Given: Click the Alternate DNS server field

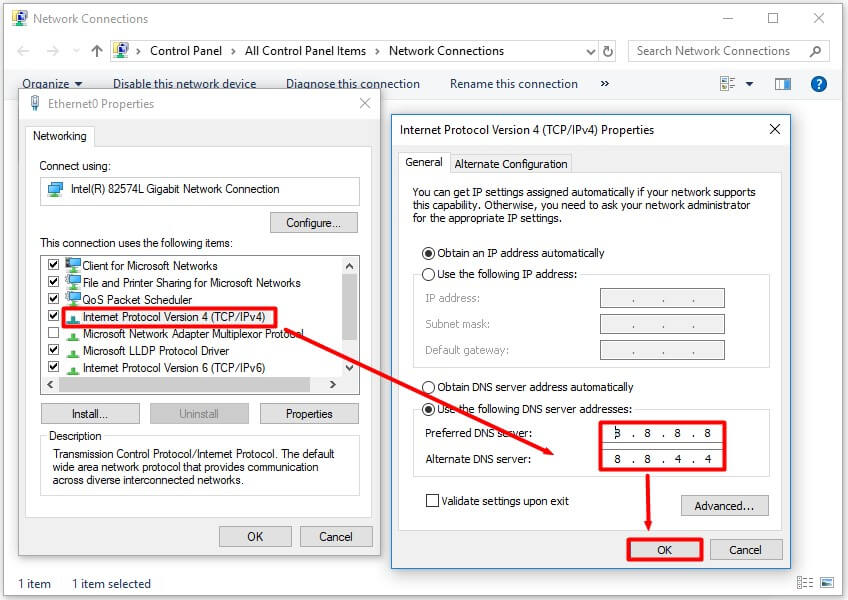Looking at the screenshot, I should click(x=662, y=459).
